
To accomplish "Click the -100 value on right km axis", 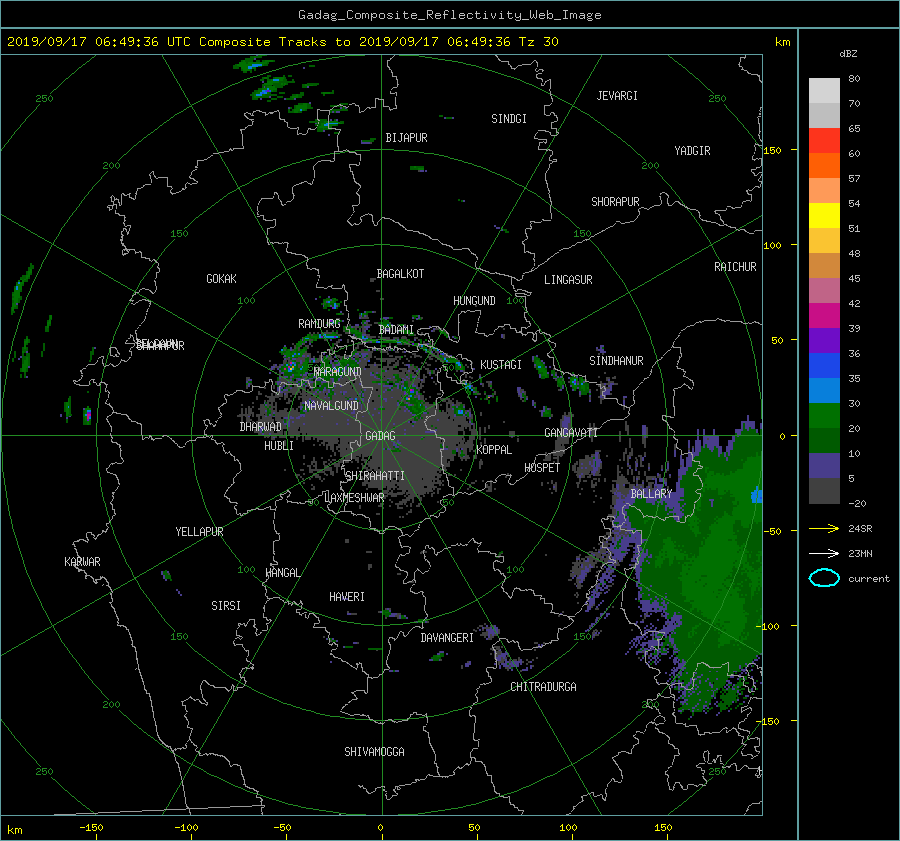I will point(770,626).
